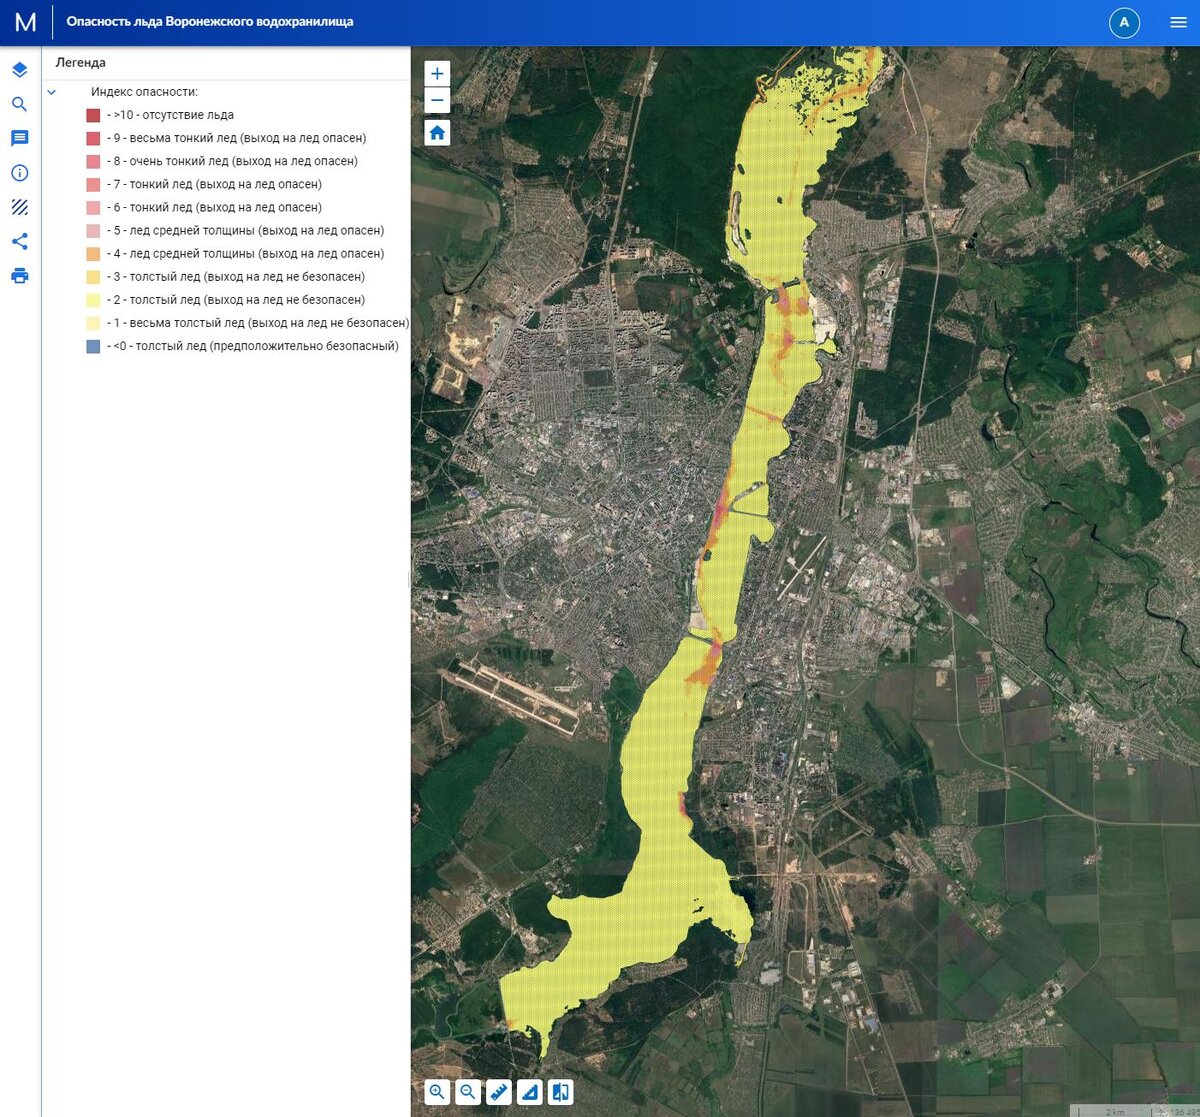The height and width of the screenshot is (1117, 1200).
Task: Click legend row 8 очень тонкий лед
Action: click(222, 161)
